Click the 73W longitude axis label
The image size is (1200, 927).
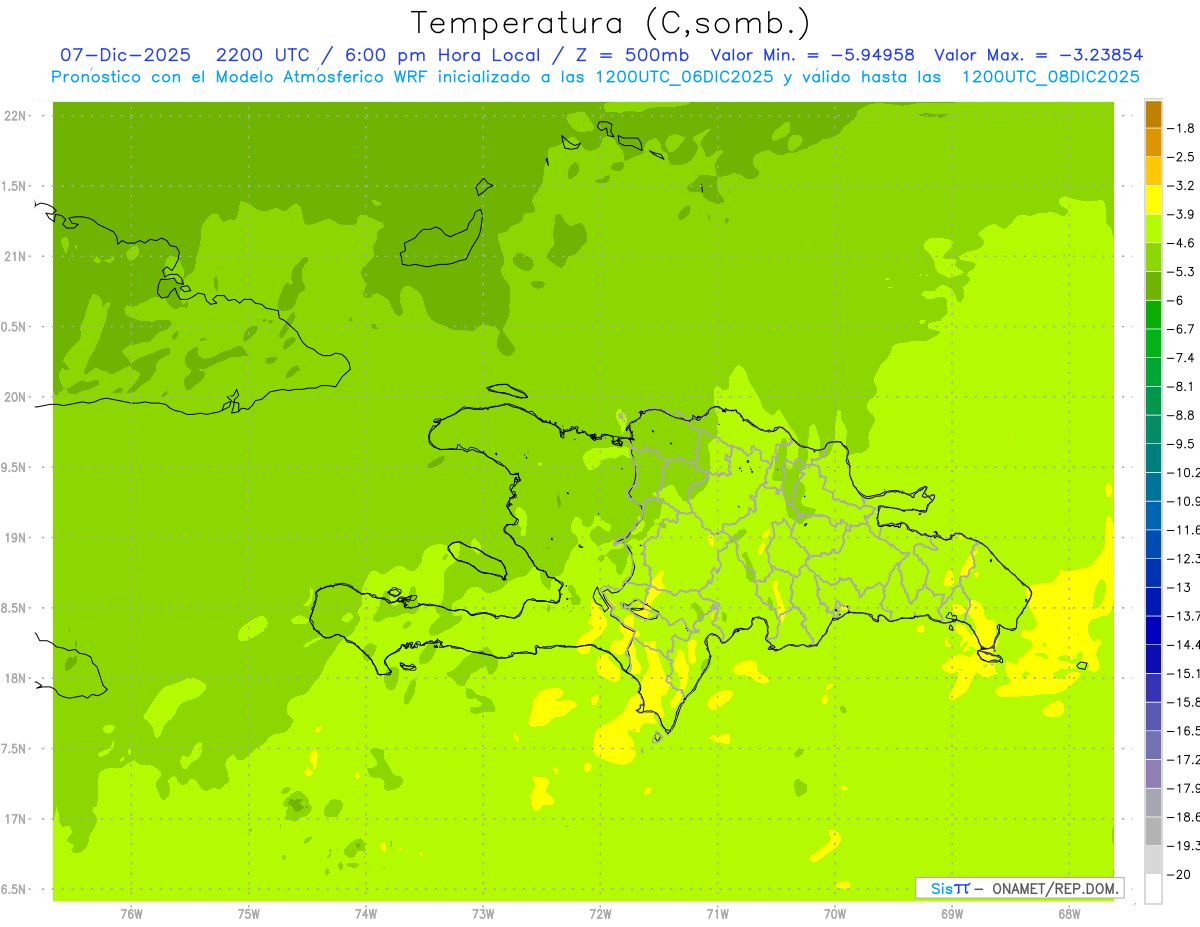click(x=483, y=914)
